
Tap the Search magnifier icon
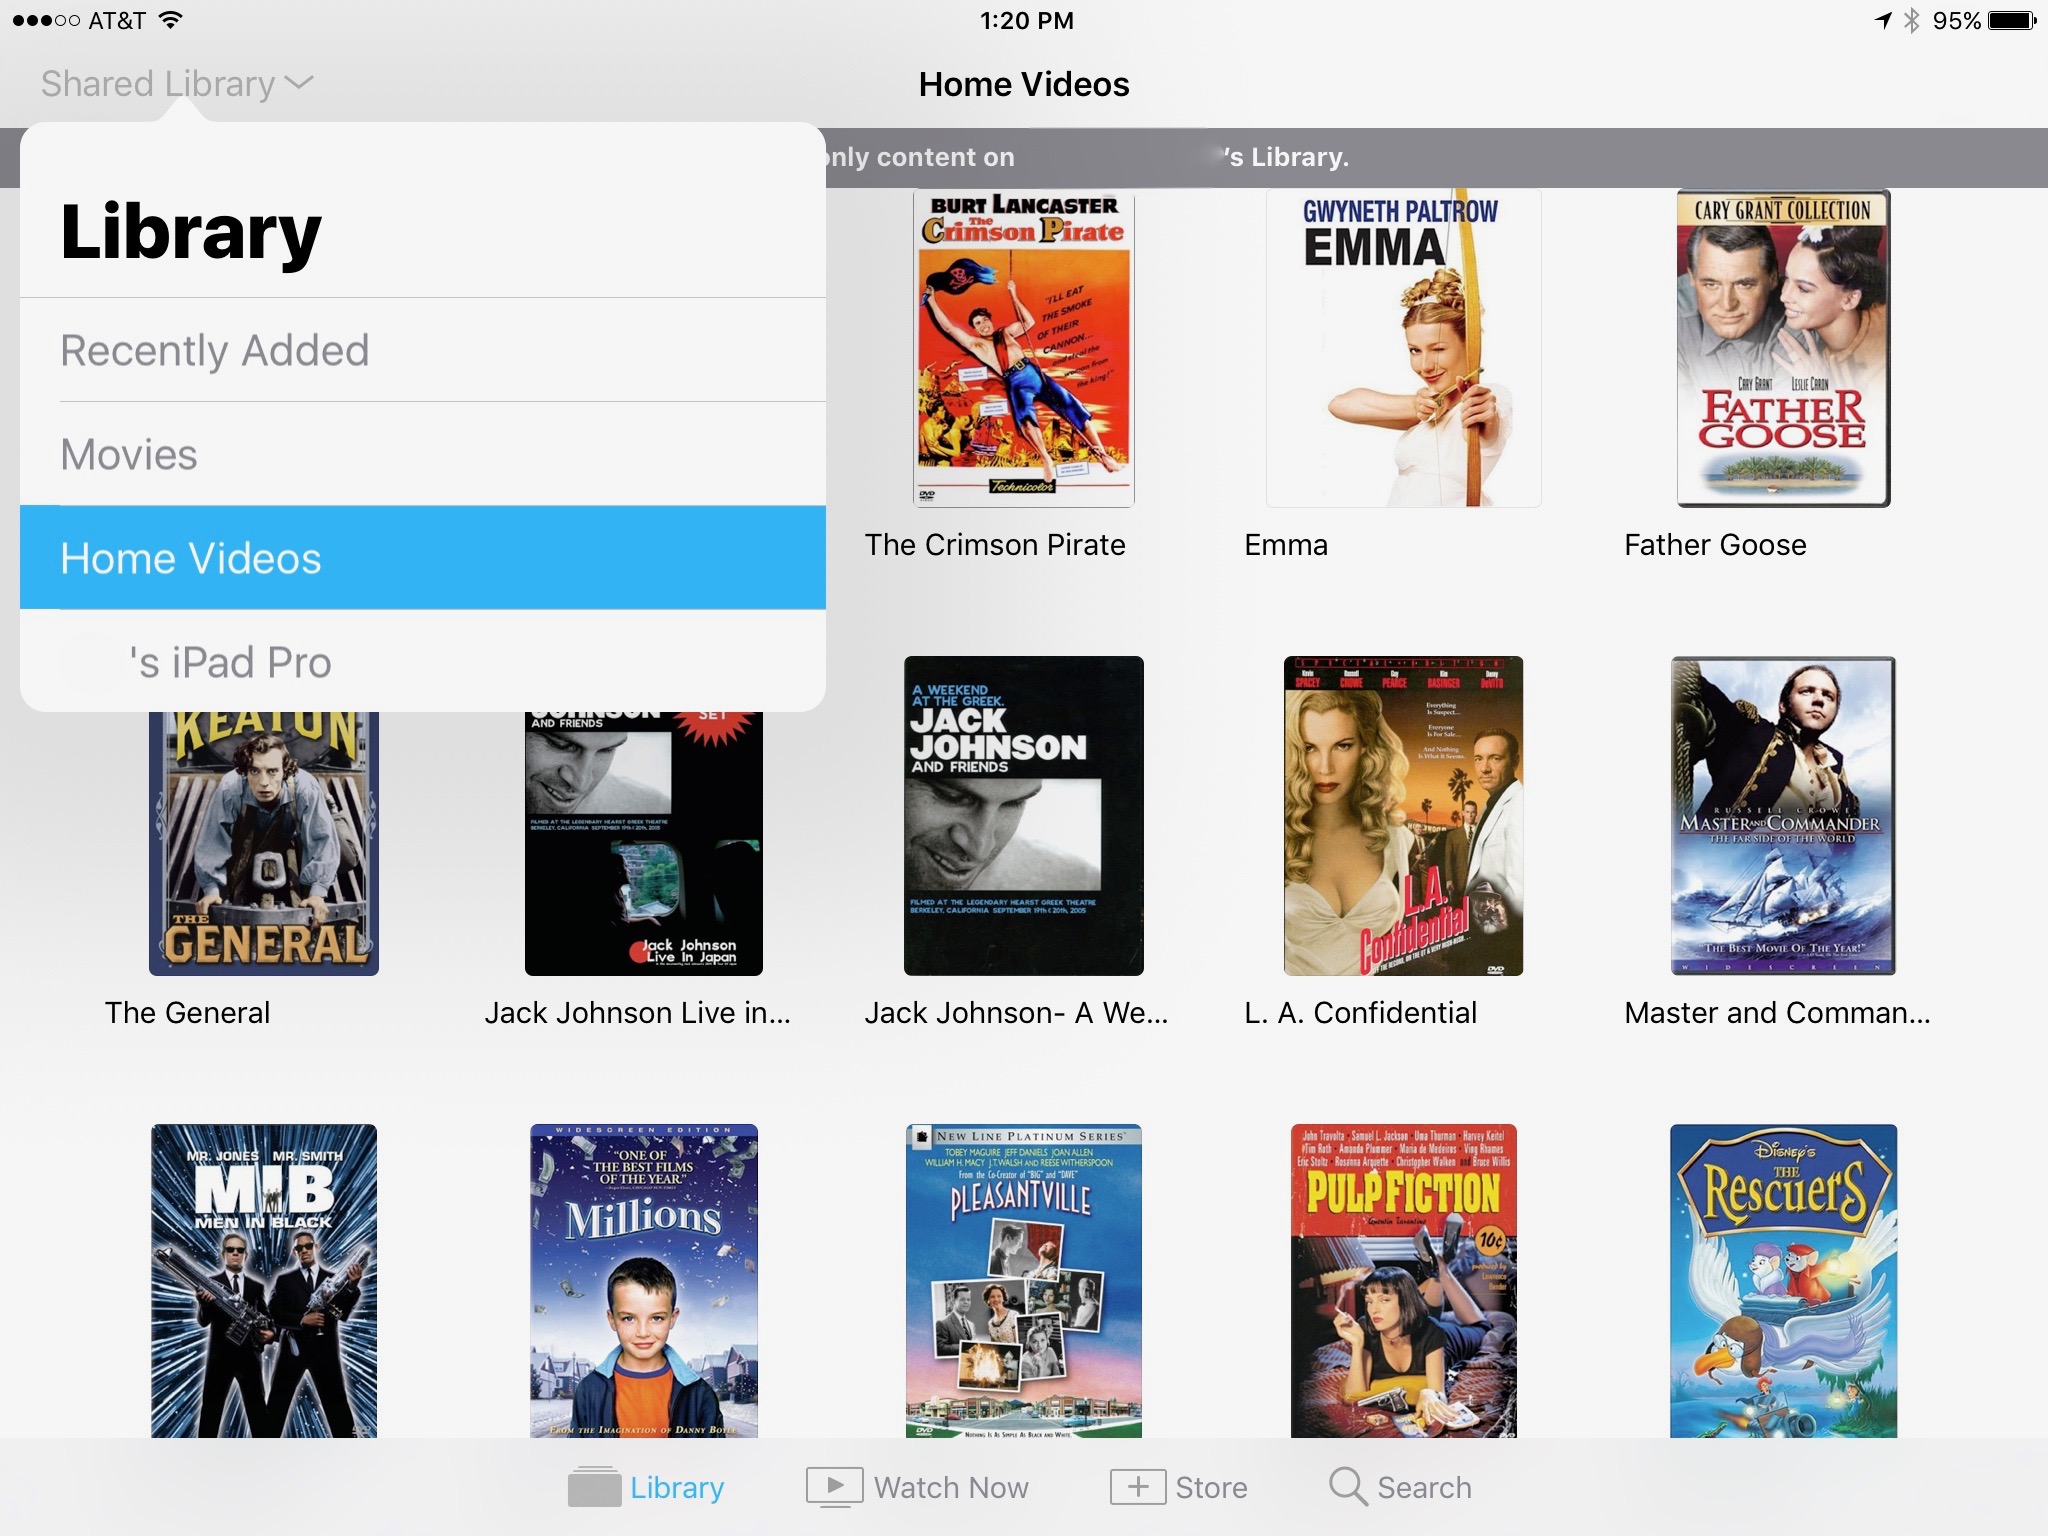[1347, 1486]
